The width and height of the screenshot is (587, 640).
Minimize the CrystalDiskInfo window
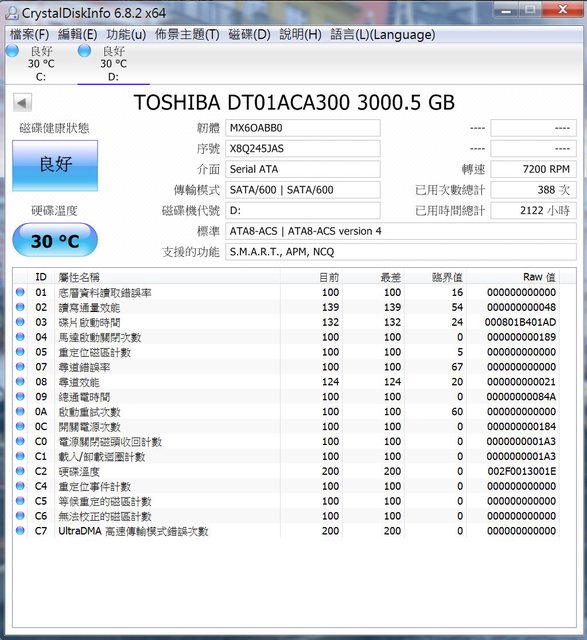point(506,10)
